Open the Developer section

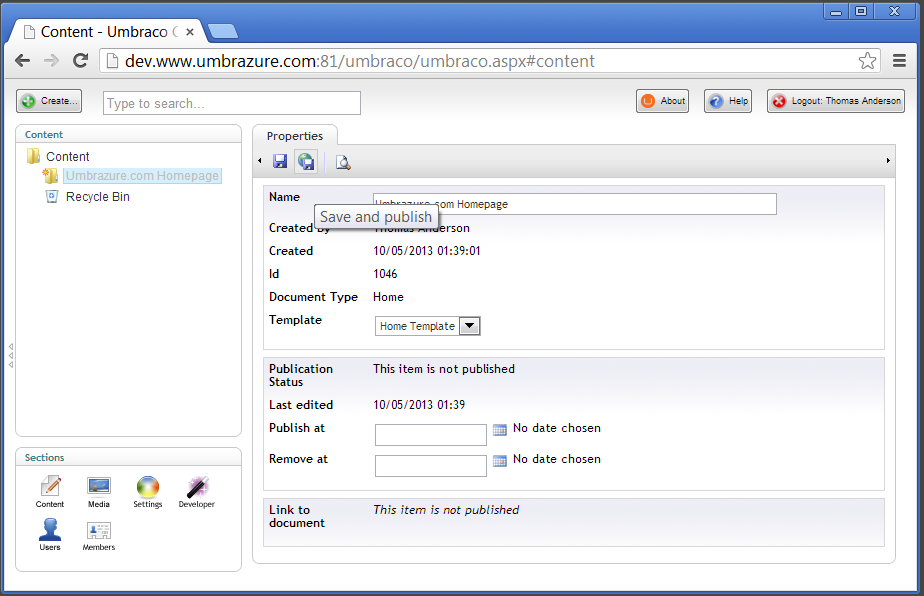tap(197, 491)
